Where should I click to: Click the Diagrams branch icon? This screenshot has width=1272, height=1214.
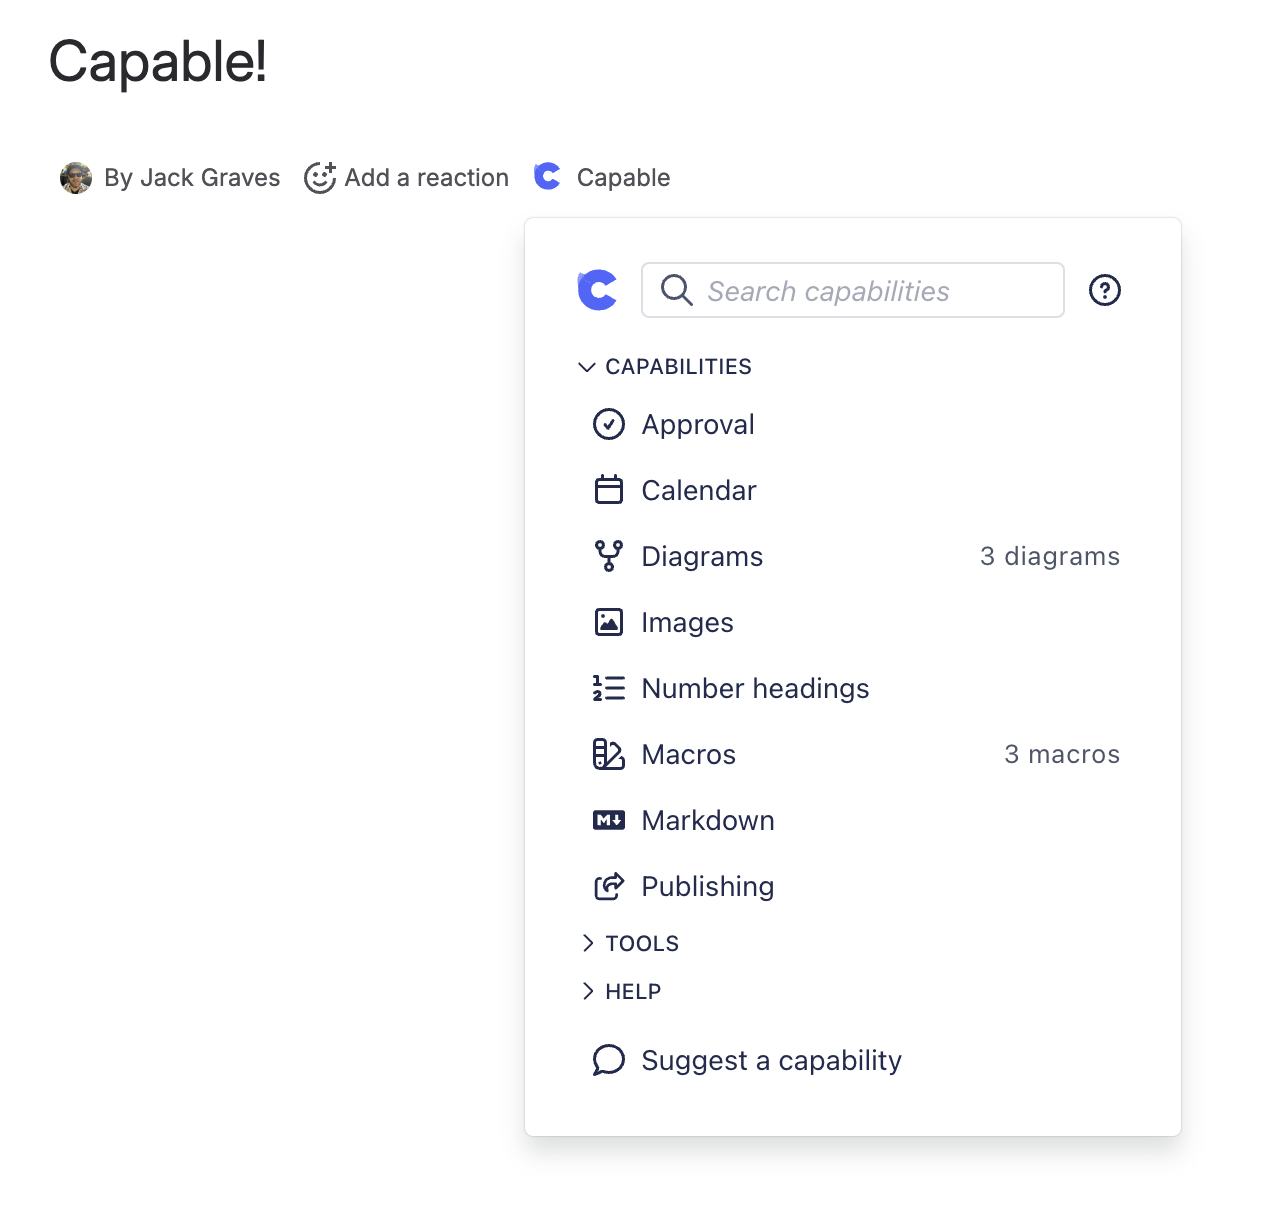609,556
